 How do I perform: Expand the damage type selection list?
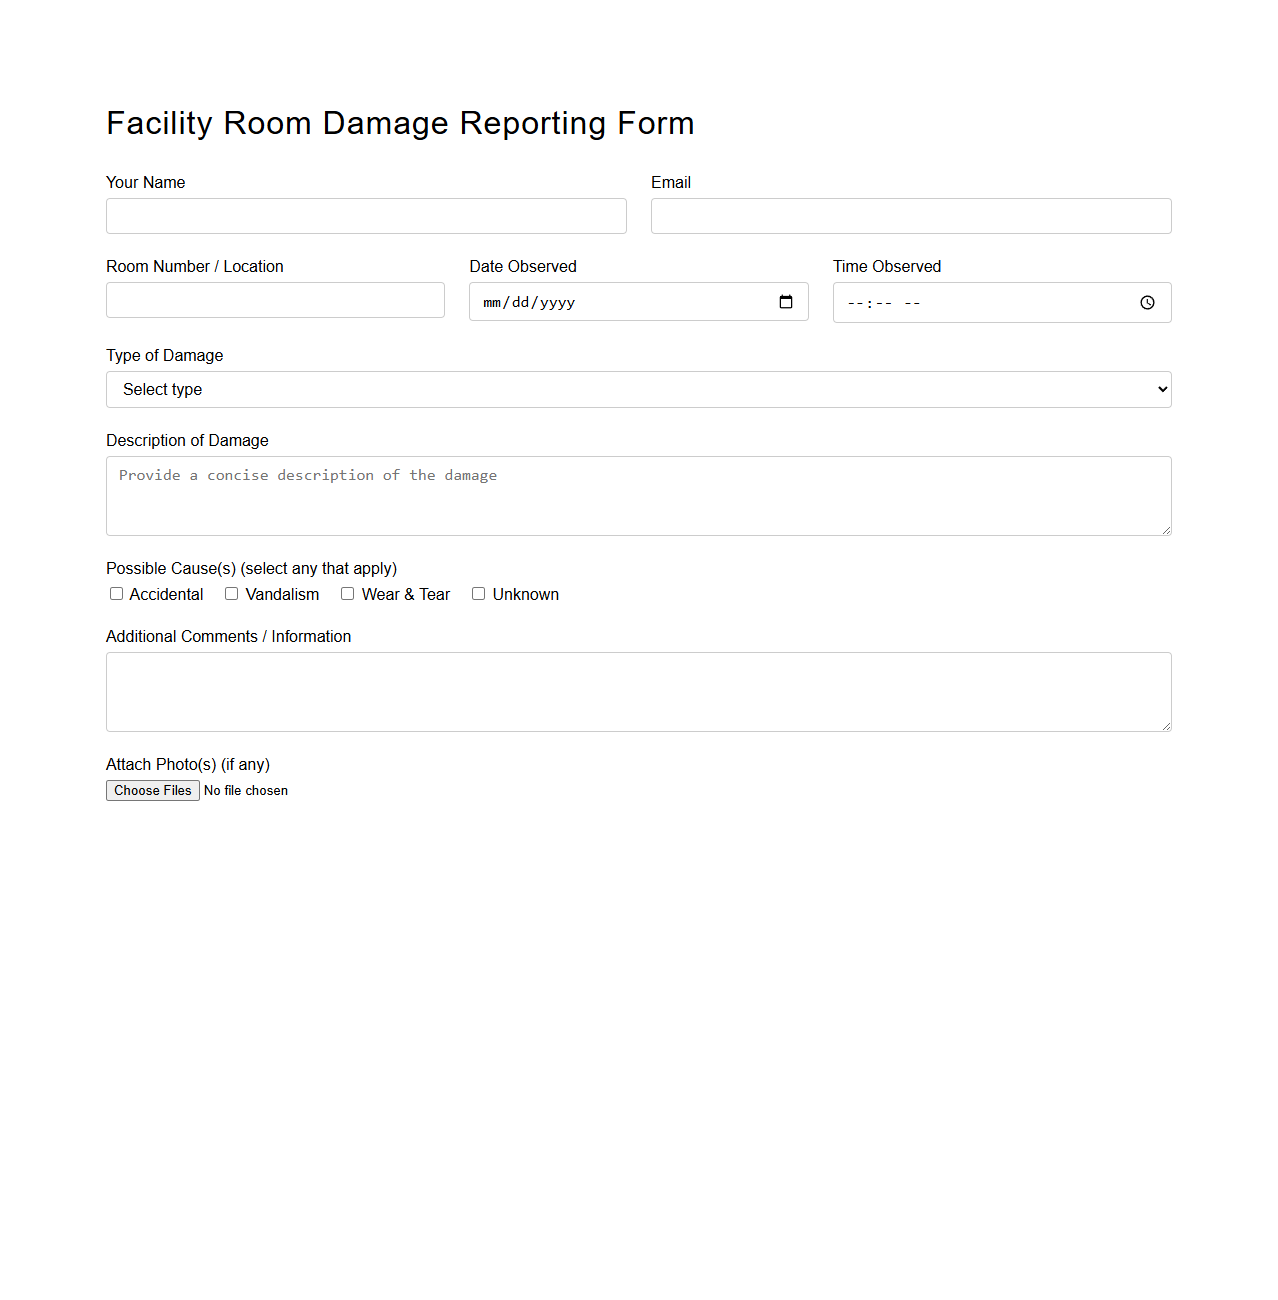pyautogui.click(x=638, y=389)
